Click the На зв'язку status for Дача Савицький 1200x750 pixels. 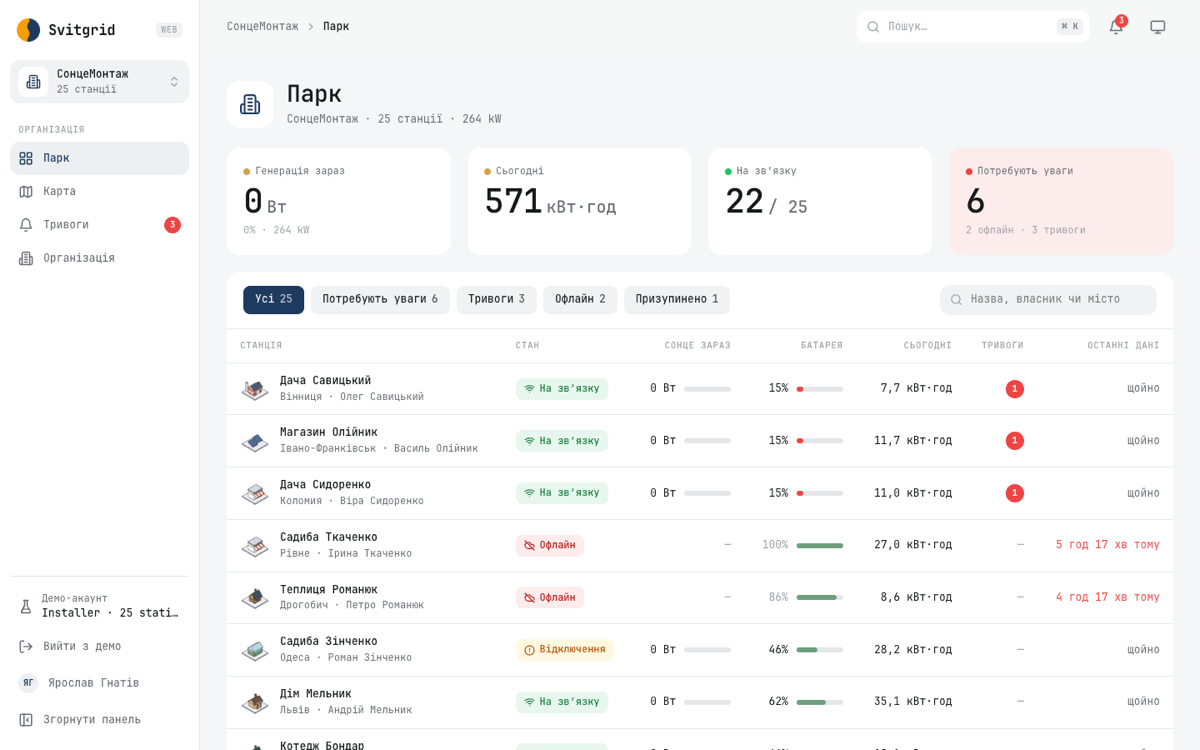[562, 389]
